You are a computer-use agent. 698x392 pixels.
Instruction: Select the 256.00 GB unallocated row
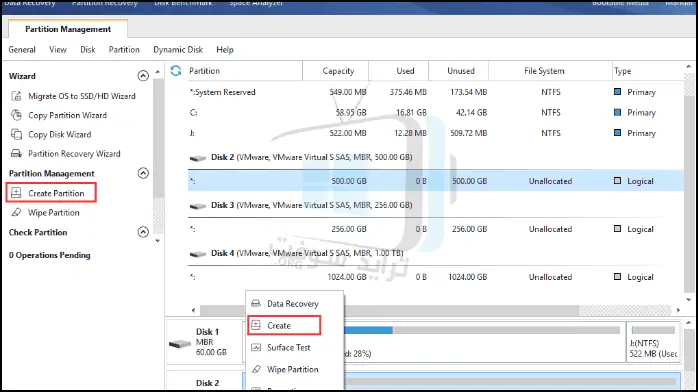(x=436, y=229)
